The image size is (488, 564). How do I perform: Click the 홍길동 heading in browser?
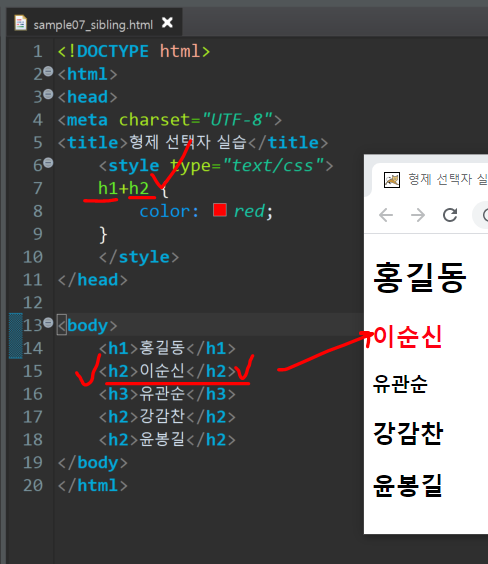pos(420,277)
